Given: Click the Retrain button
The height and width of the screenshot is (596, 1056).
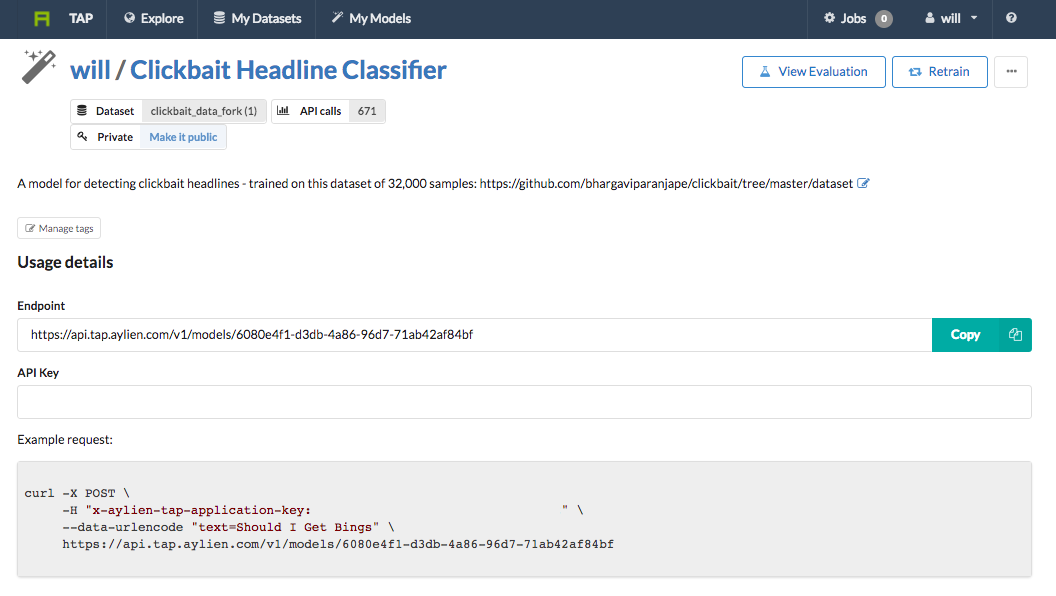Looking at the screenshot, I should [x=939, y=72].
